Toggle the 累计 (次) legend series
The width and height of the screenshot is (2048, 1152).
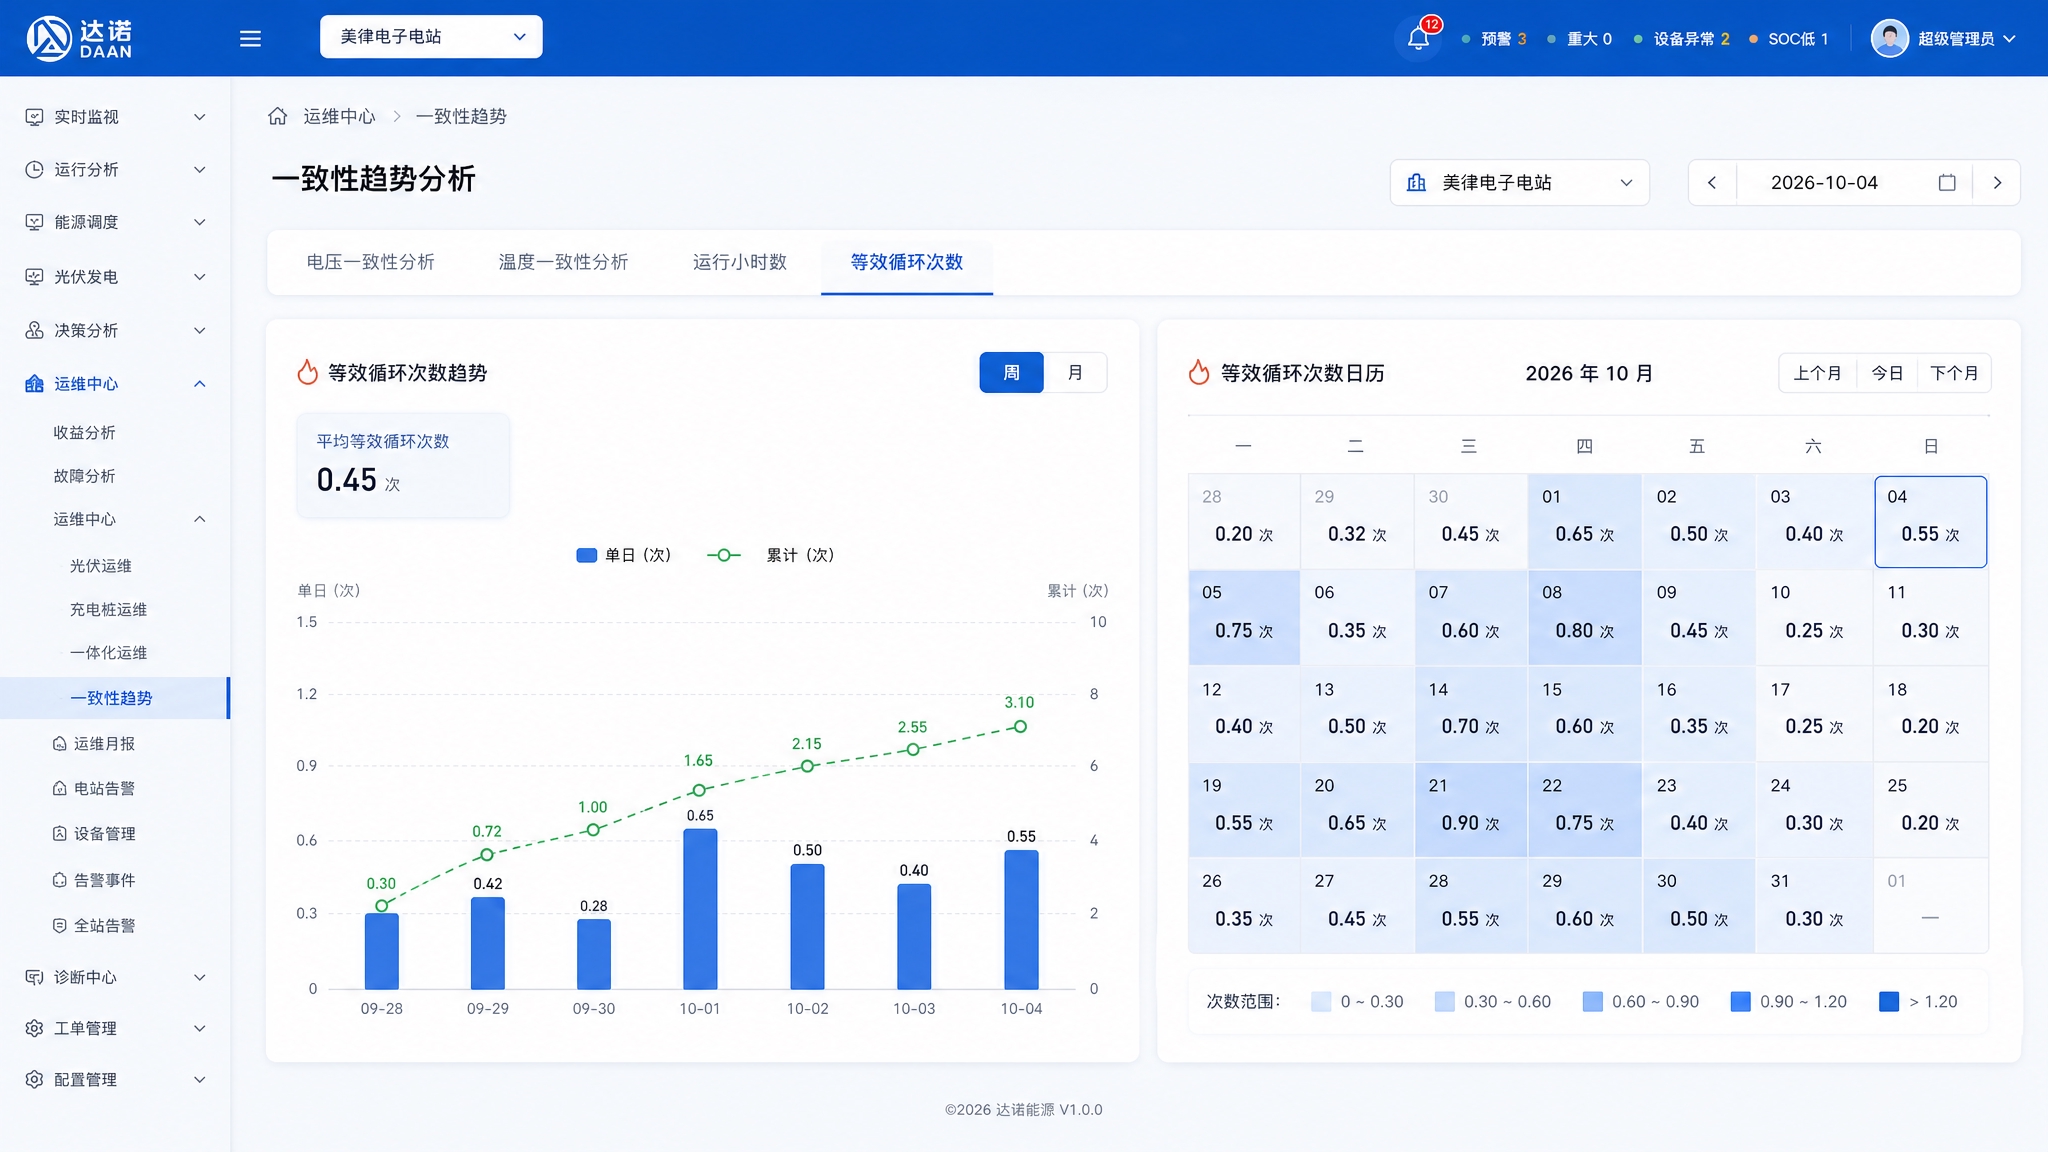click(x=770, y=555)
